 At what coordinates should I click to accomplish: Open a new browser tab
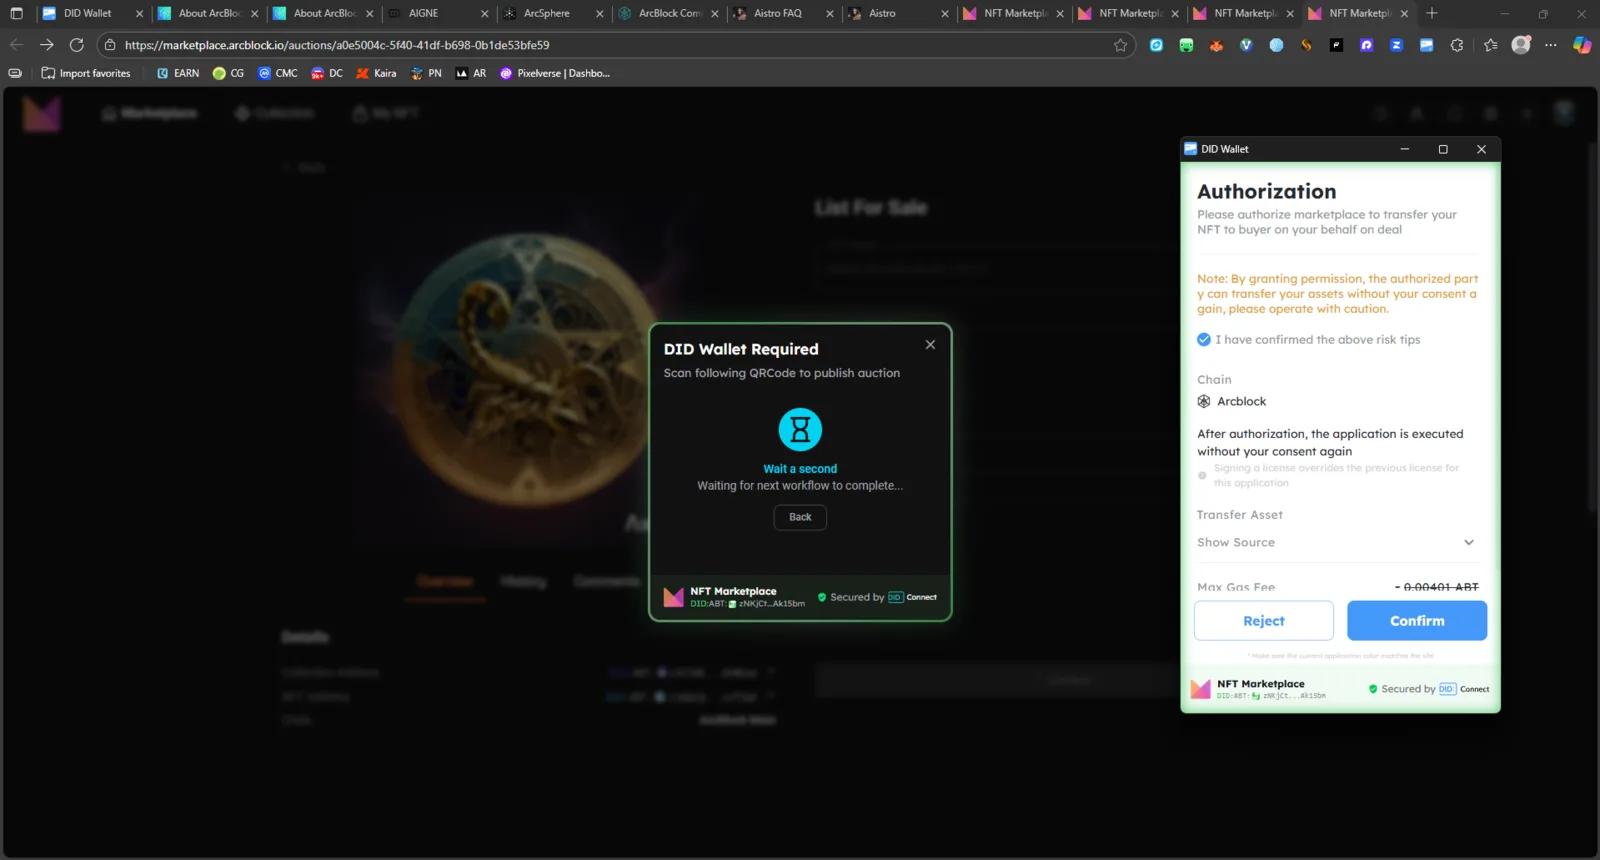[x=1432, y=13]
